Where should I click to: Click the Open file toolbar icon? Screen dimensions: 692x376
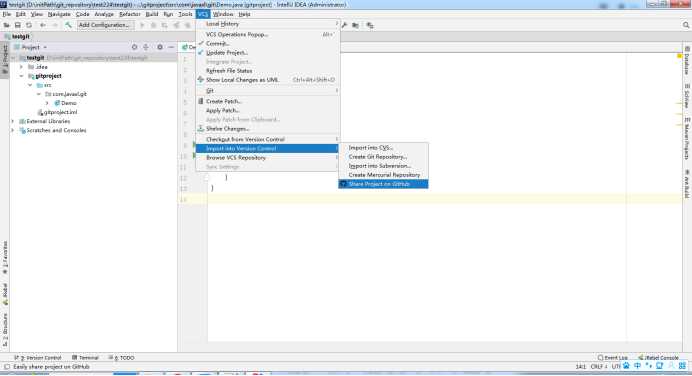point(7,25)
